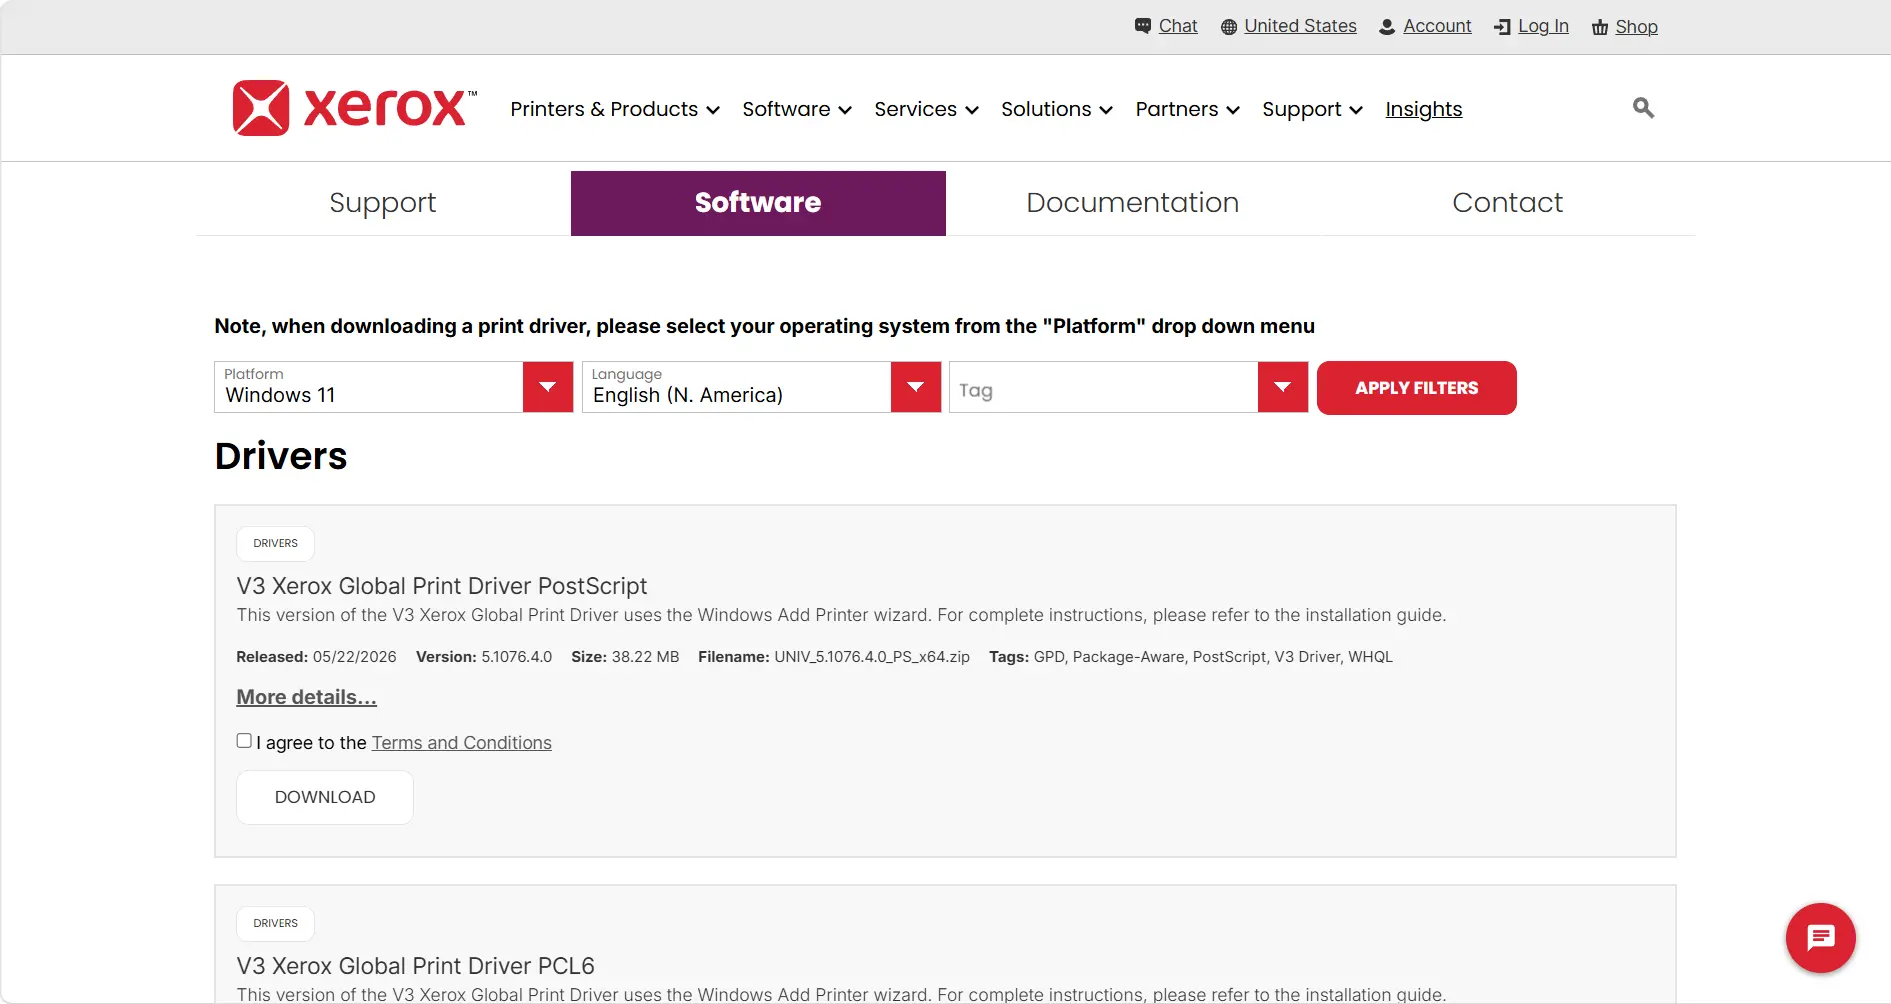Click the Log In link text
Image resolution: width=1891 pixels, height=1004 pixels.
coord(1543,26)
